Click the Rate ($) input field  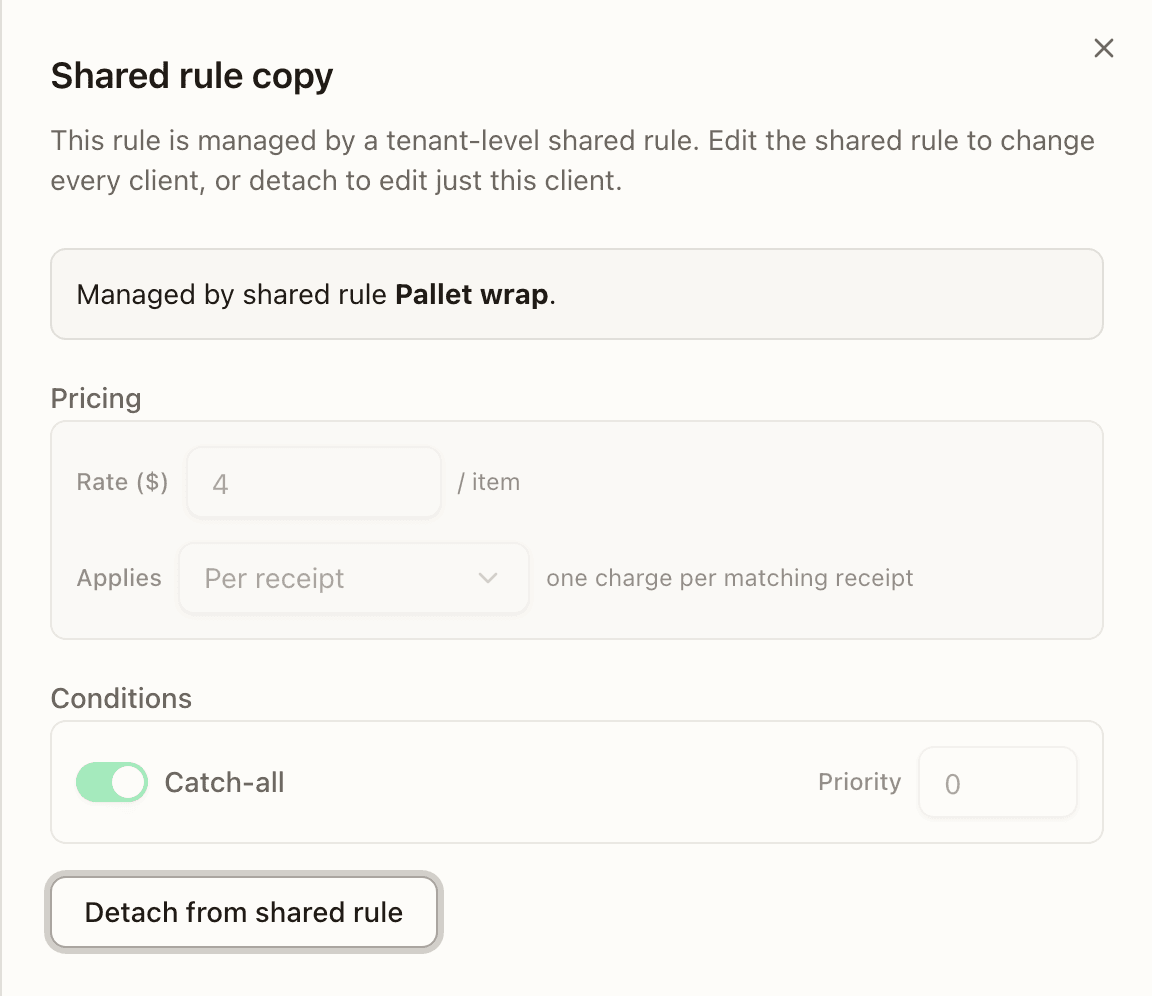(314, 483)
